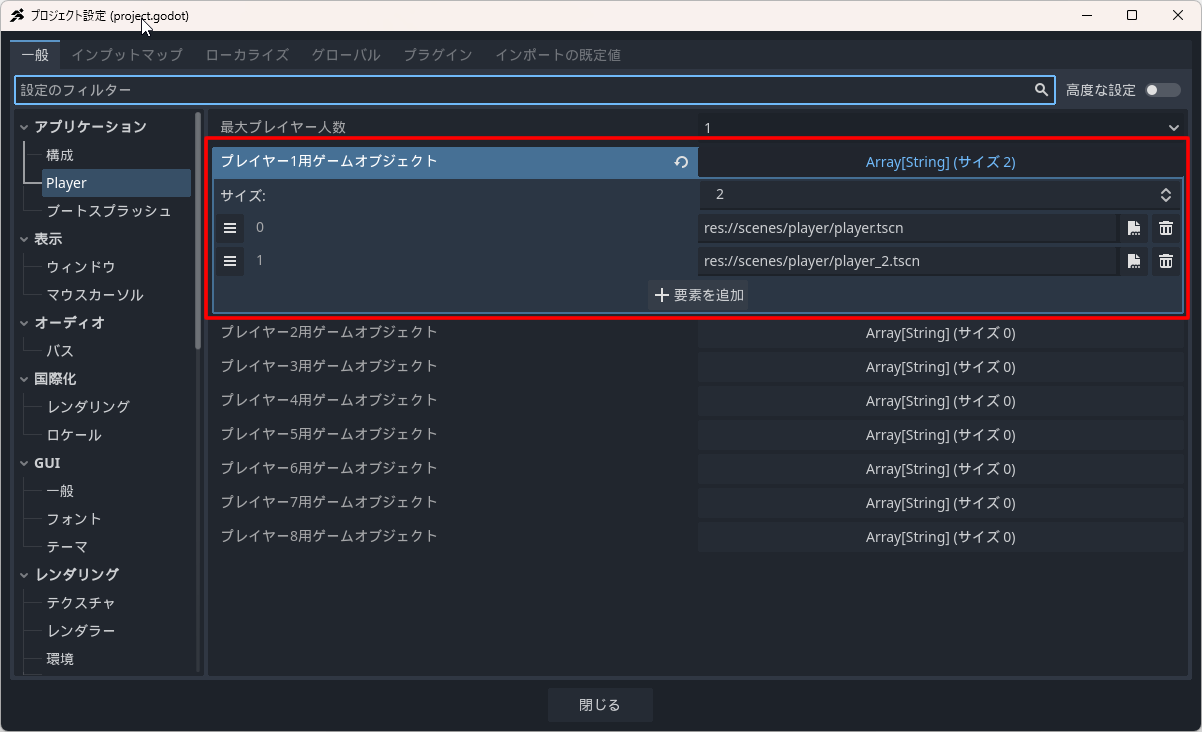Viewport: 1202px width, 732px height.
Task: Collapse the レンダリング category in sidebar
Action: point(25,575)
